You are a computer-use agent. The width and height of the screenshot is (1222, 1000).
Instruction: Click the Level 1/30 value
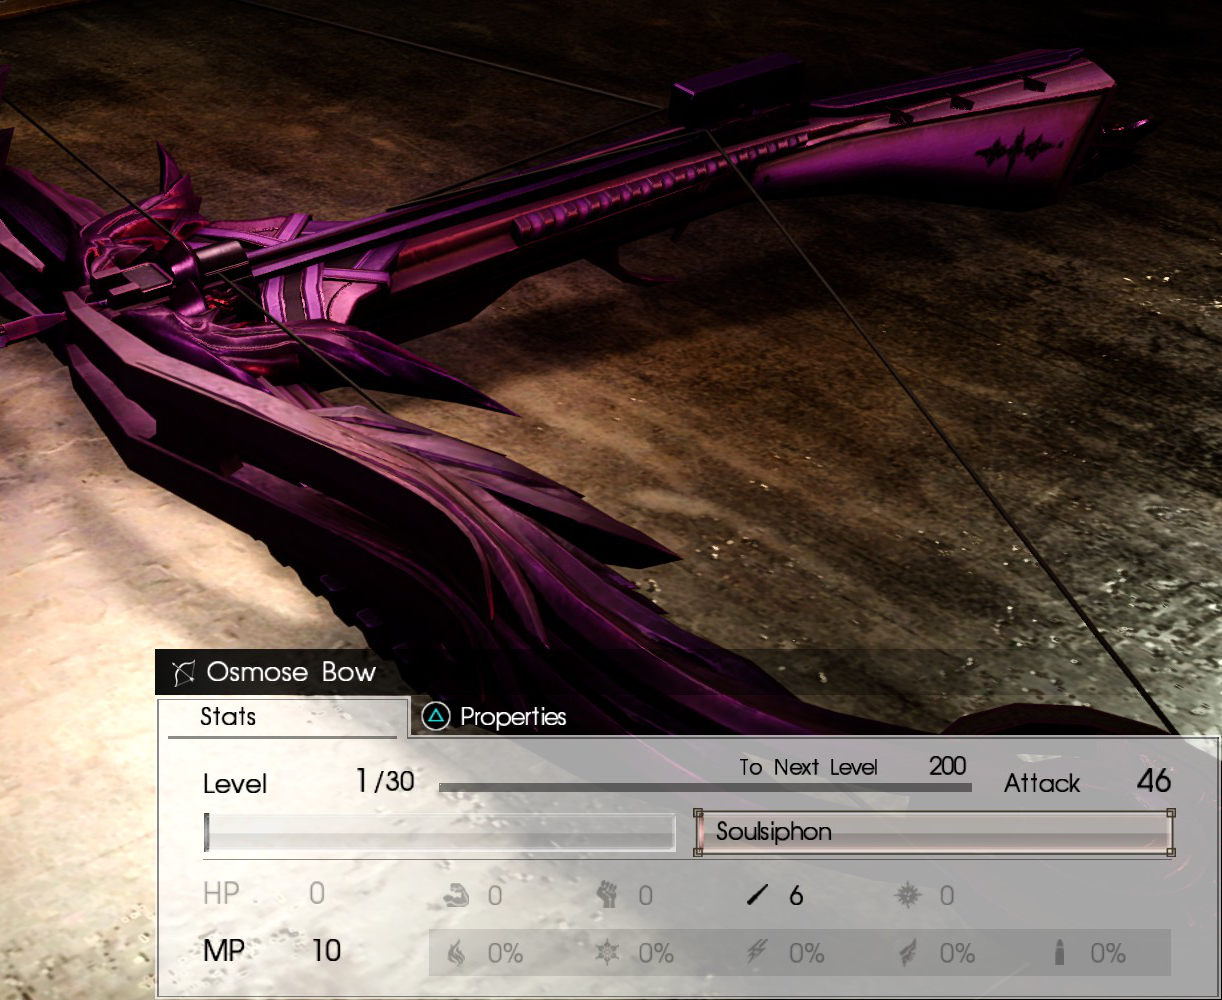pyautogui.click(x=385, y=781)
